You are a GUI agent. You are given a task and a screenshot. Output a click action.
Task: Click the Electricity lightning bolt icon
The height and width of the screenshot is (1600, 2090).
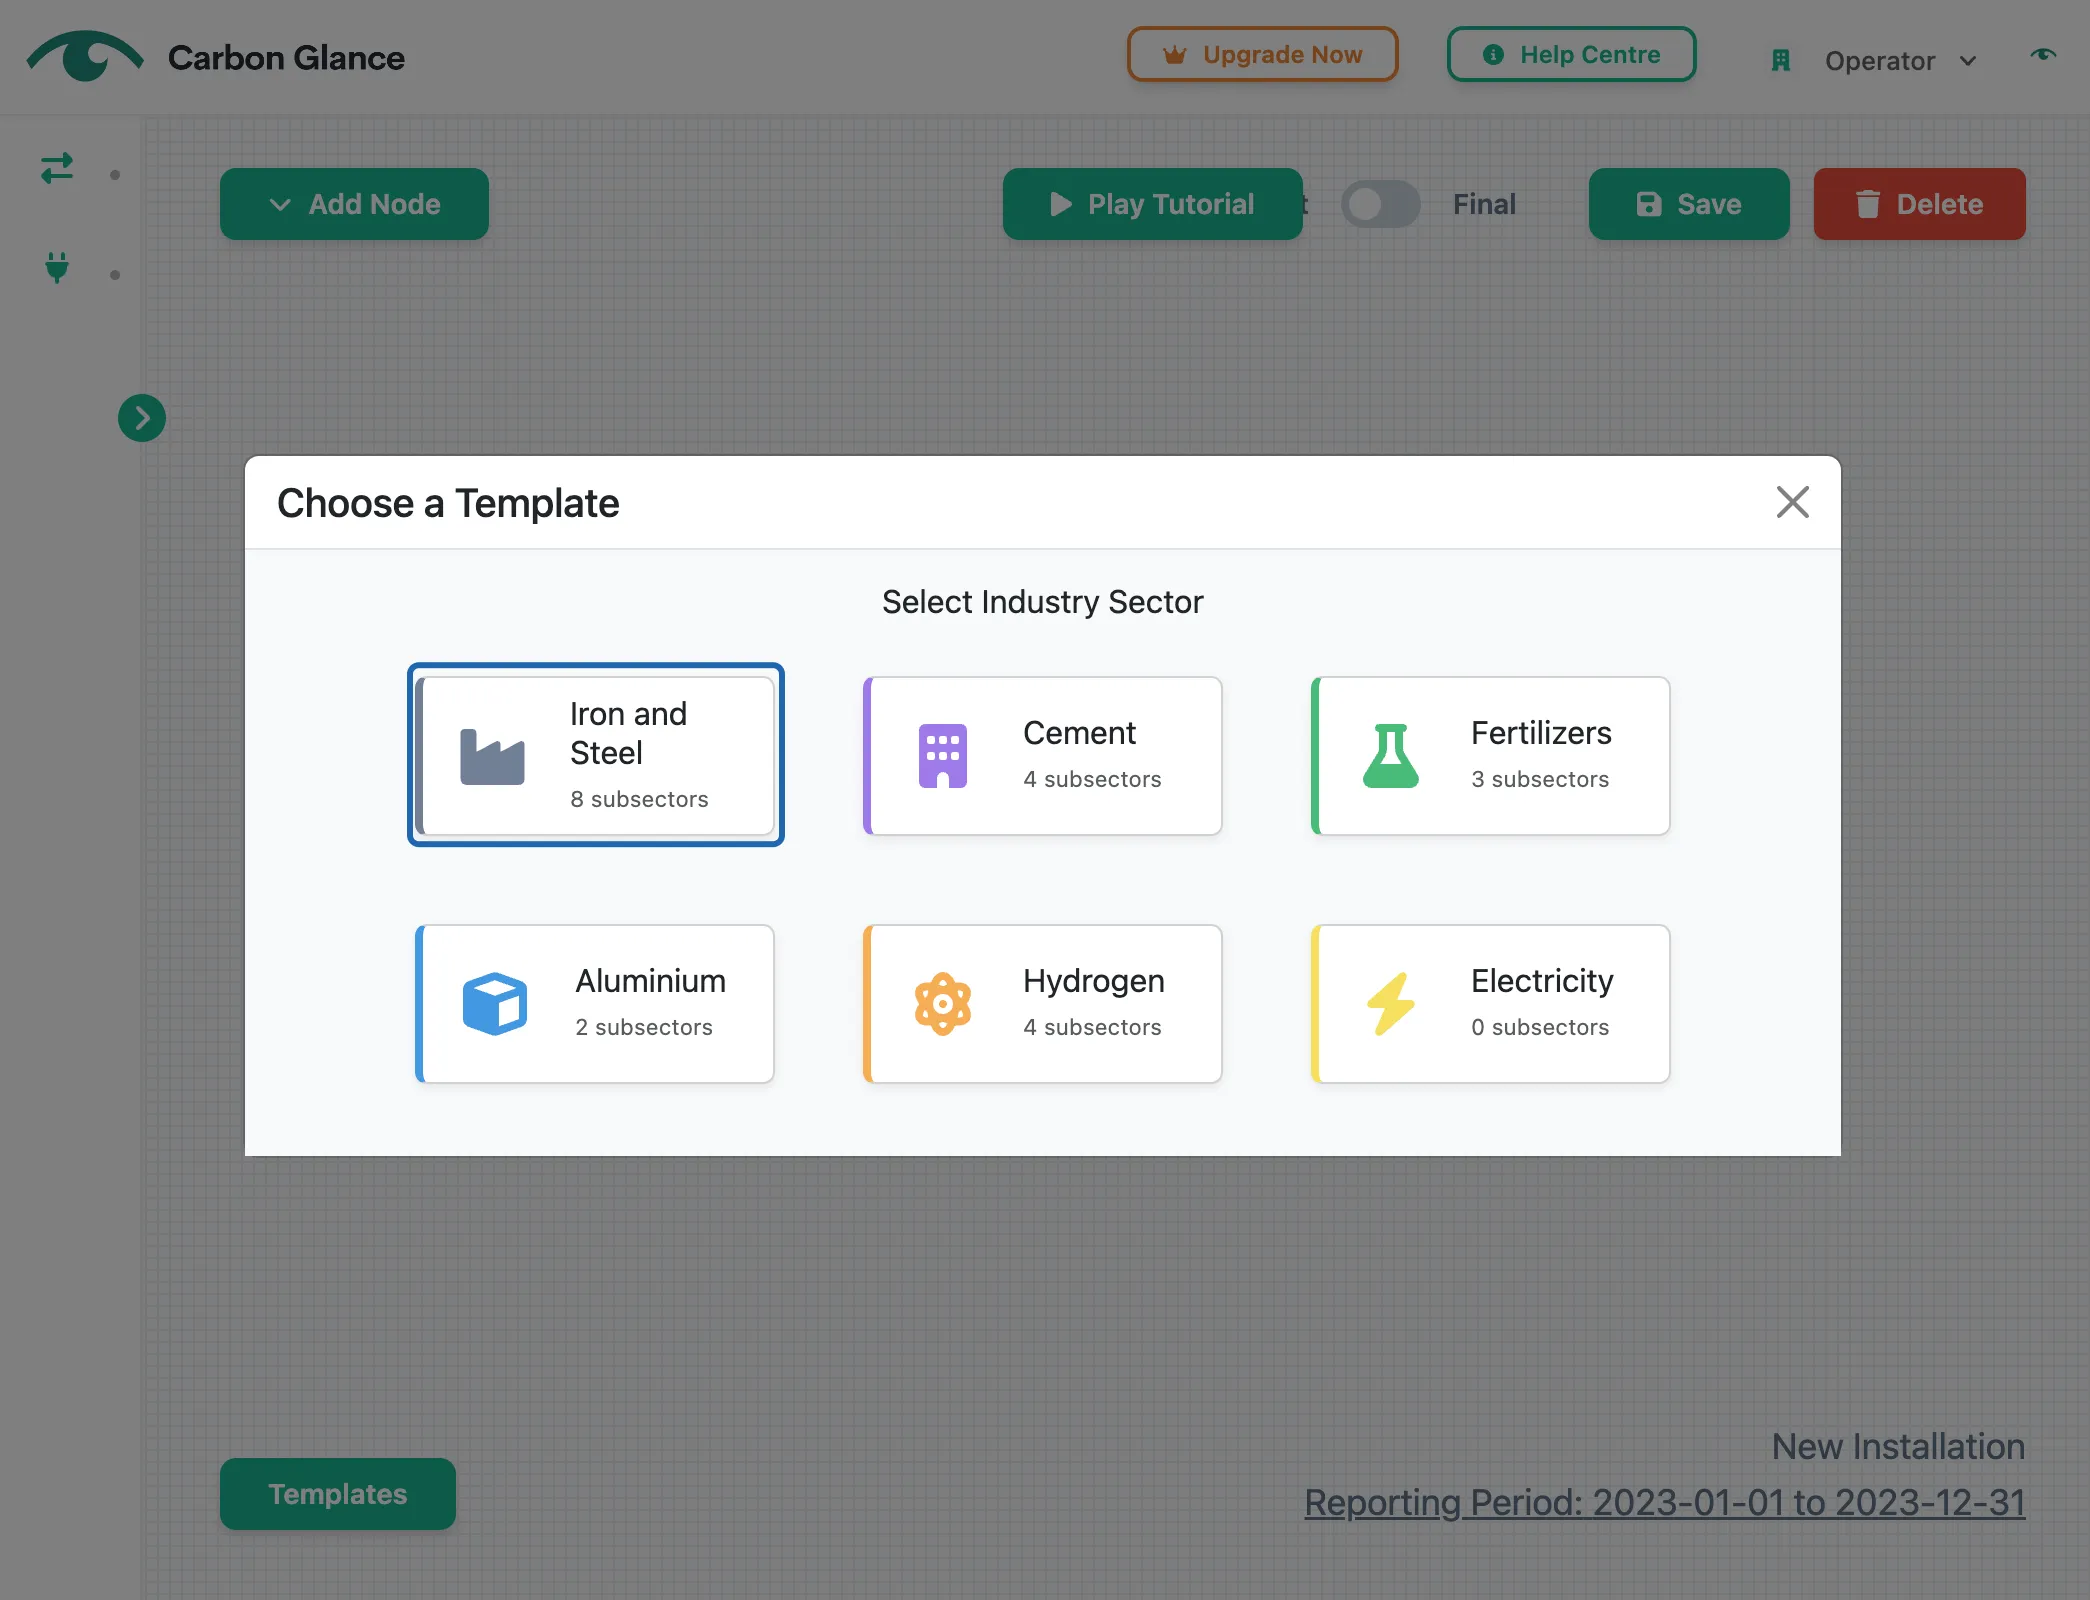click(1391, 1004)
